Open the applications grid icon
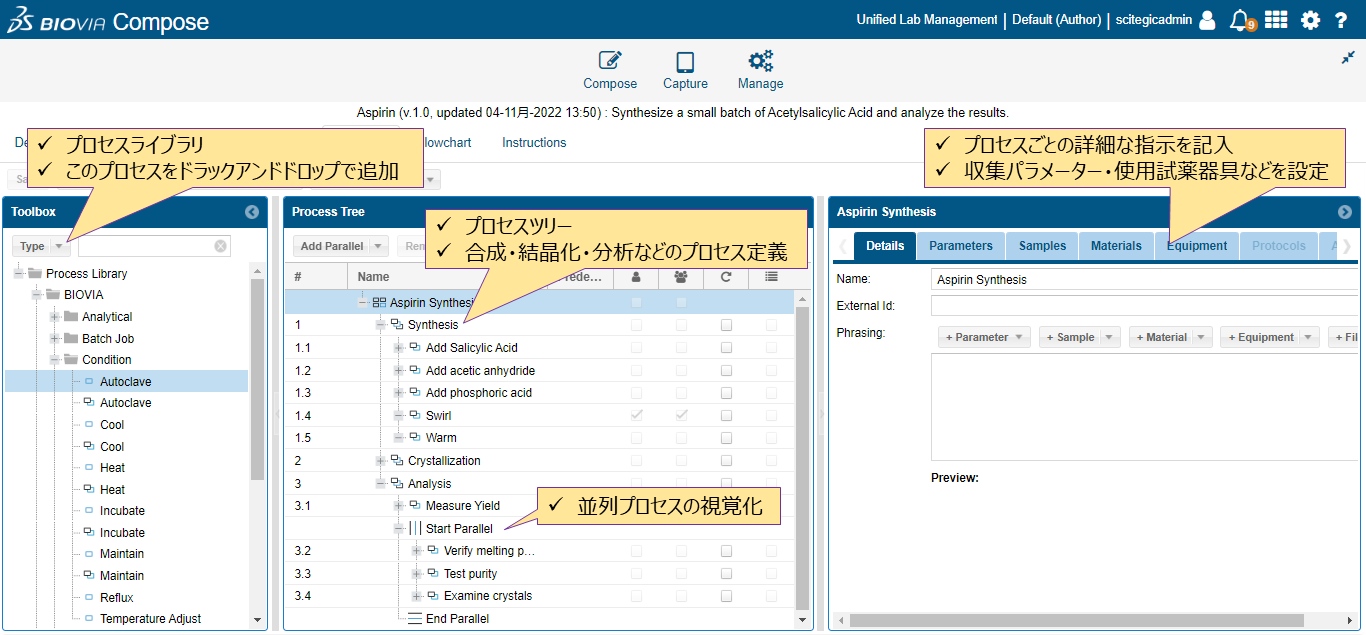Screen dimensions: 1366x635 click(x=1276, y=20)
